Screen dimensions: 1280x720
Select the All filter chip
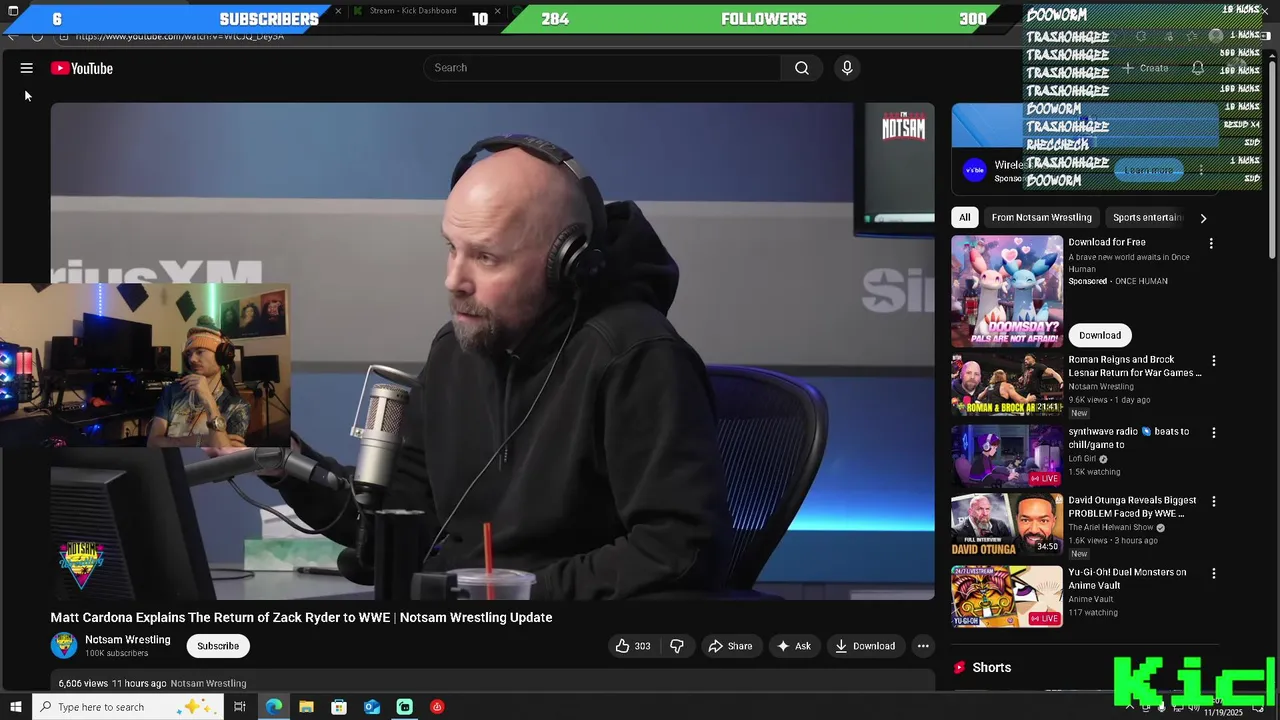[x=964, y=217]
